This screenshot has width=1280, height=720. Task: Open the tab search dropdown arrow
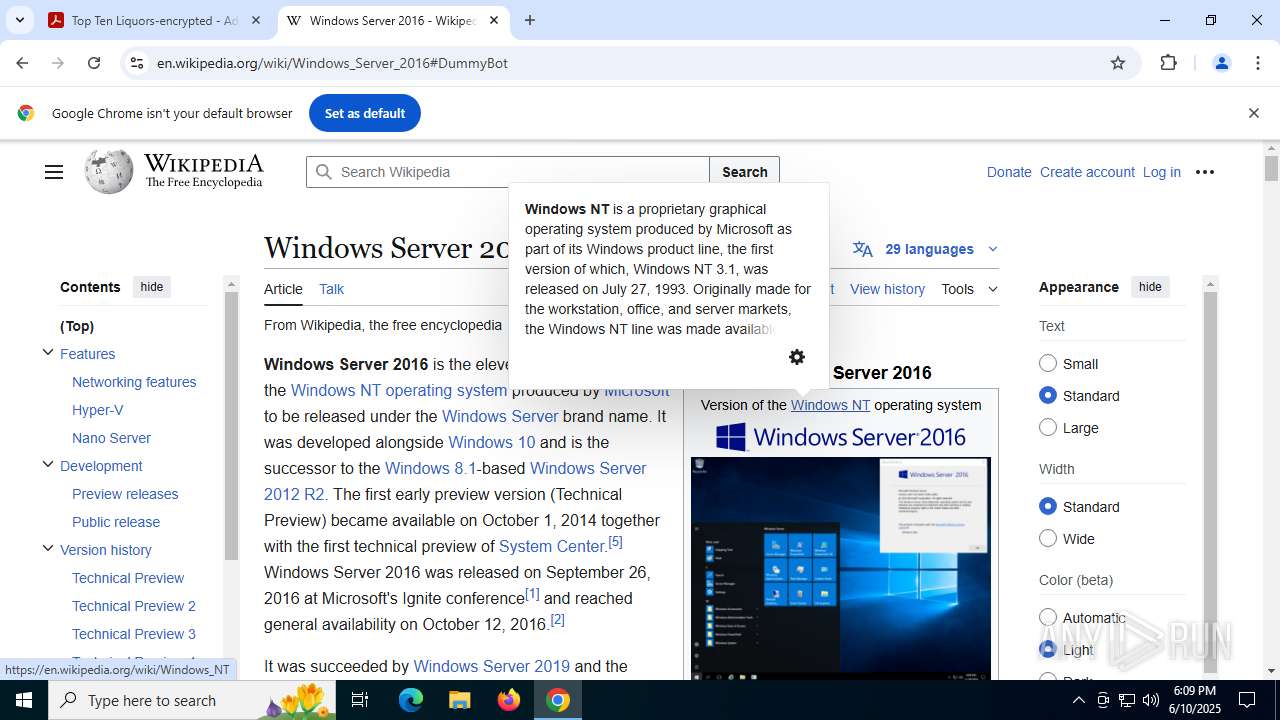pyautogui.click(x=19, y=20)
